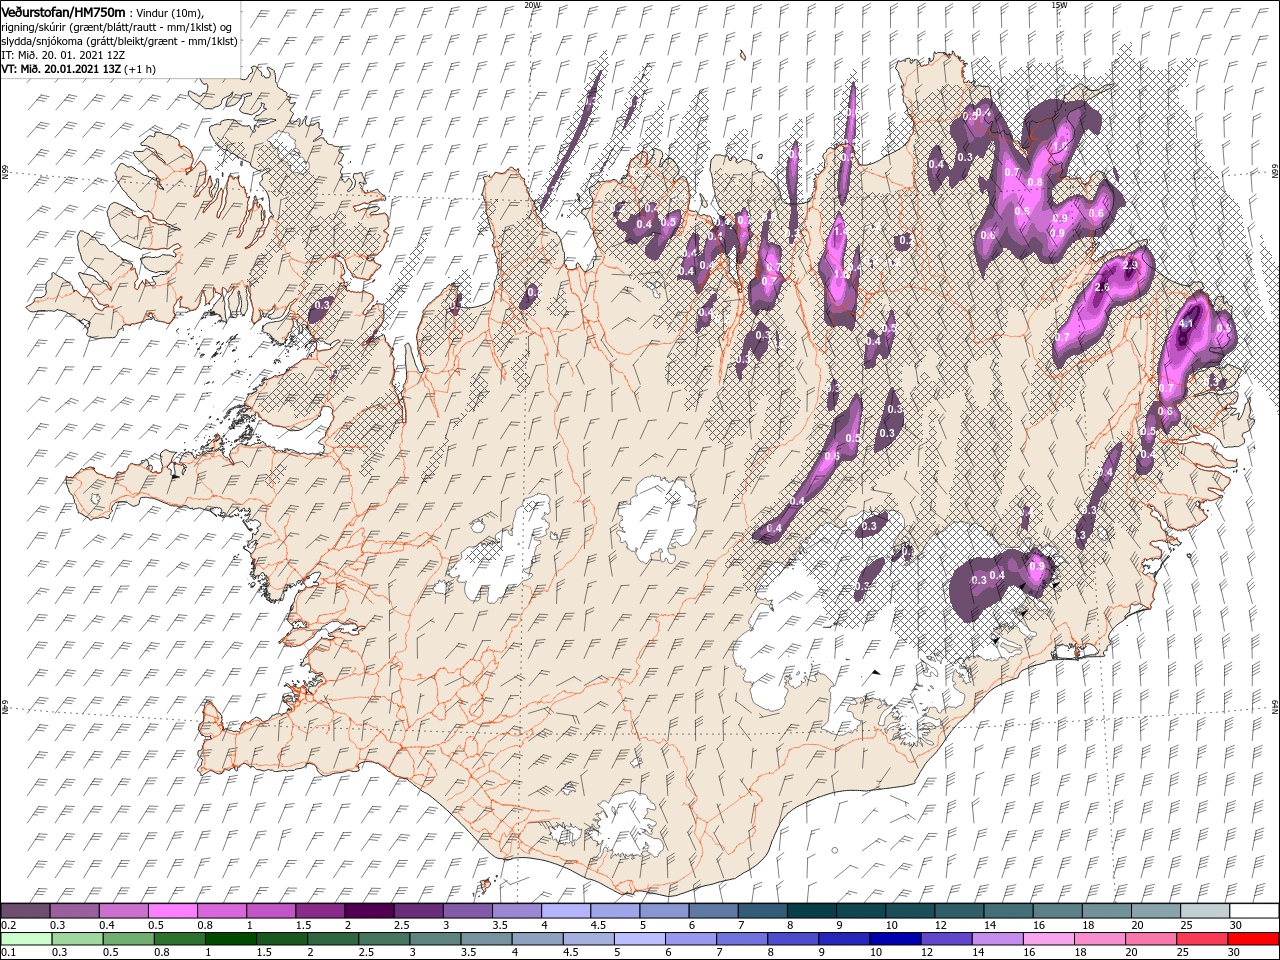
Task: Click the bottom-row legend swatch between 2 and 2.5
Action: coord(334,939)
